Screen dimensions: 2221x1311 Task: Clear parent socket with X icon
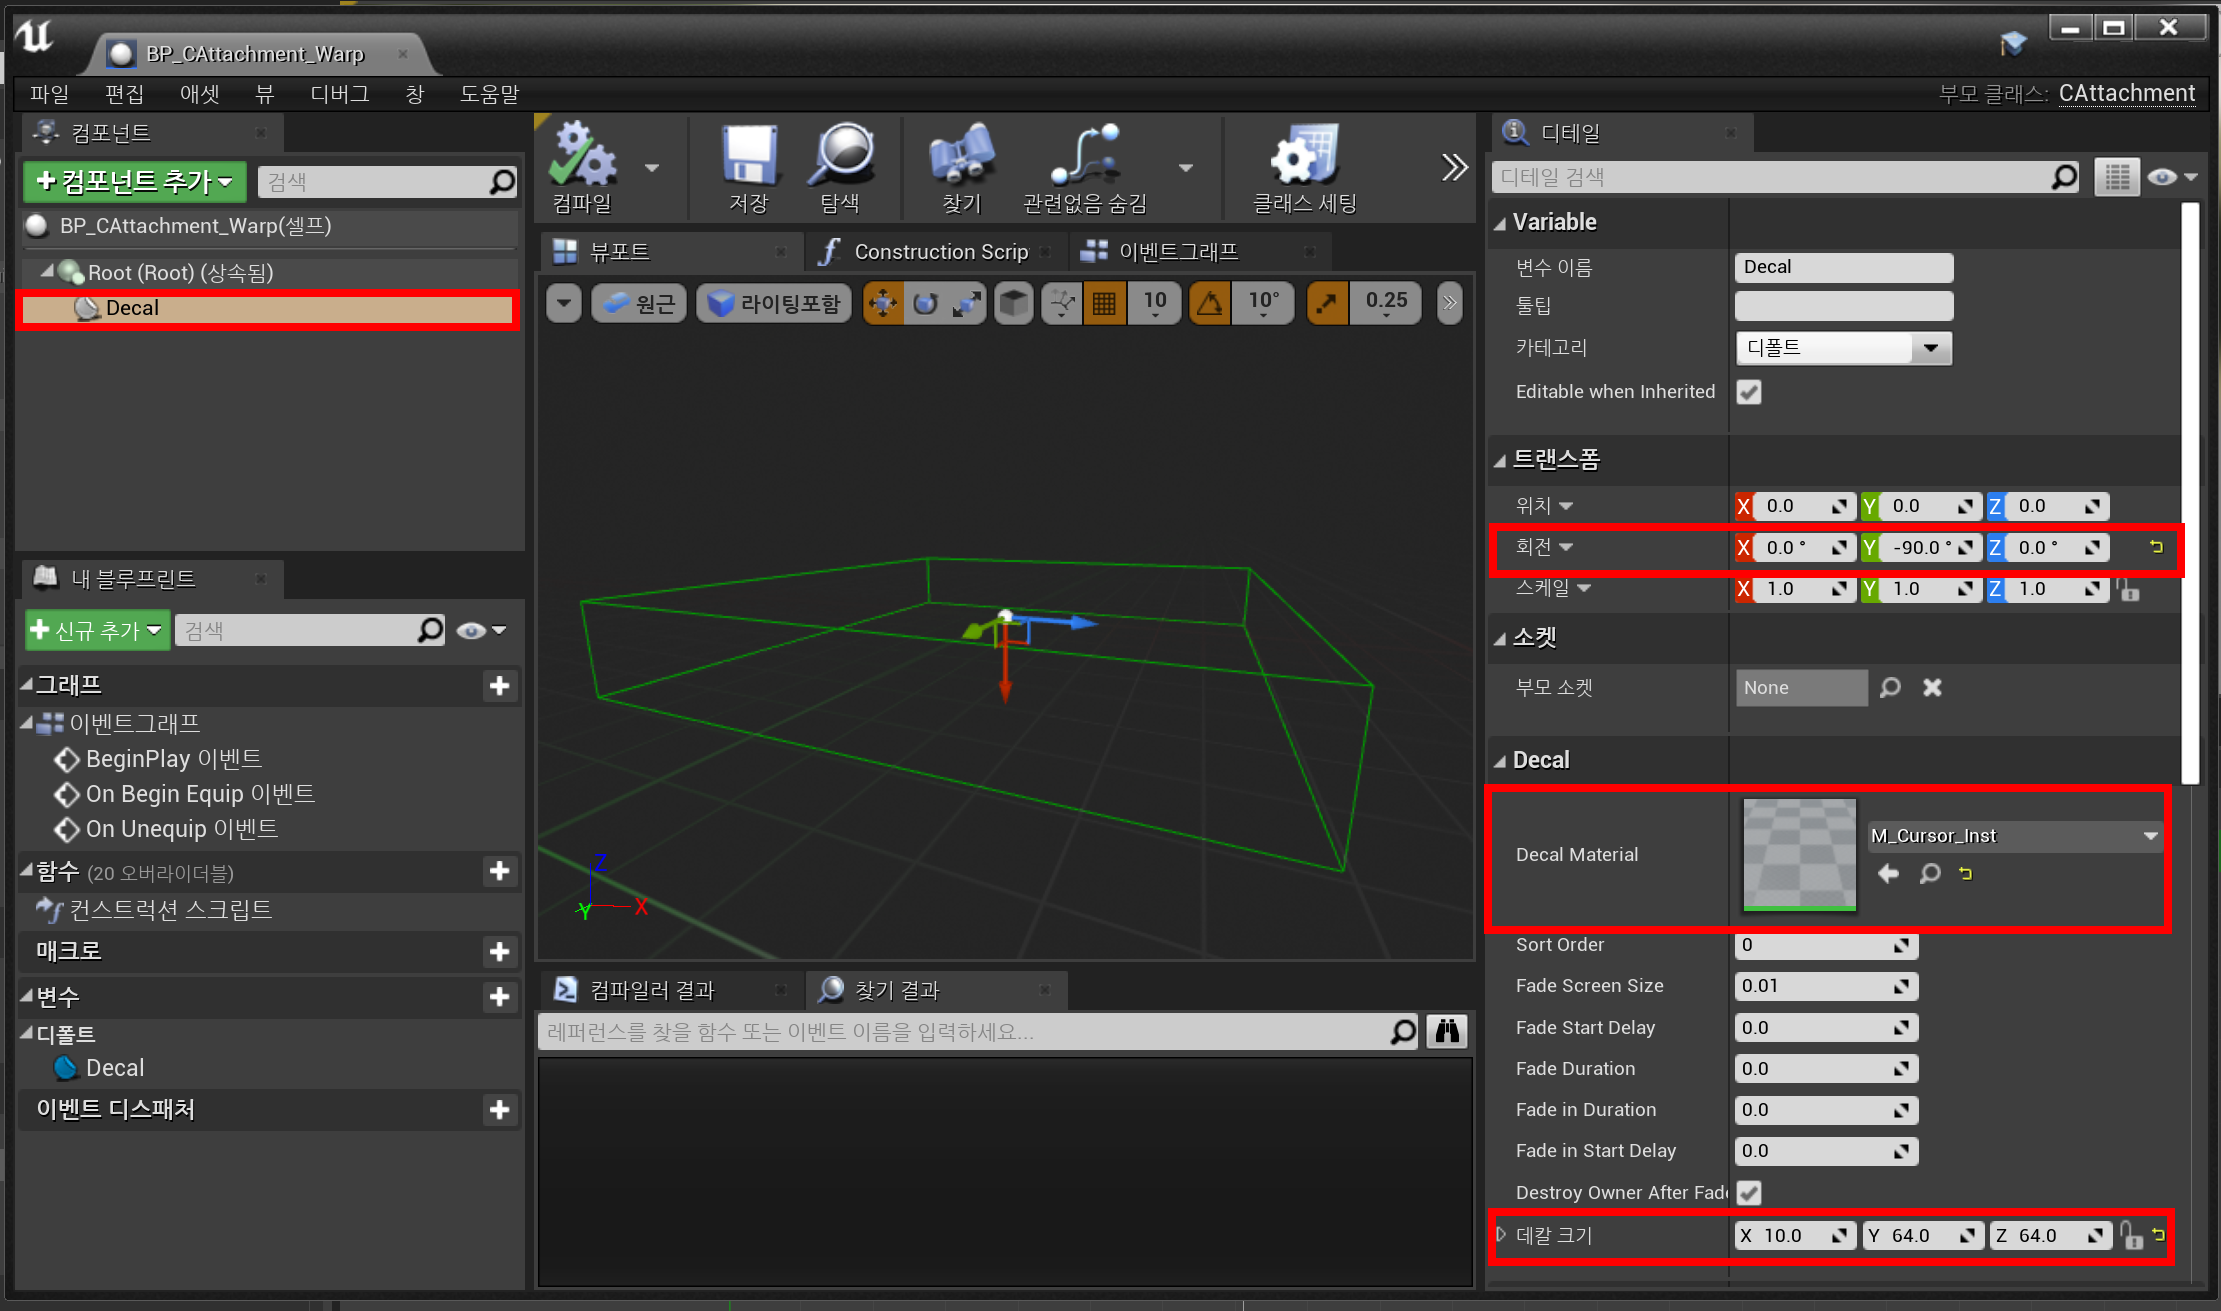1932,688
